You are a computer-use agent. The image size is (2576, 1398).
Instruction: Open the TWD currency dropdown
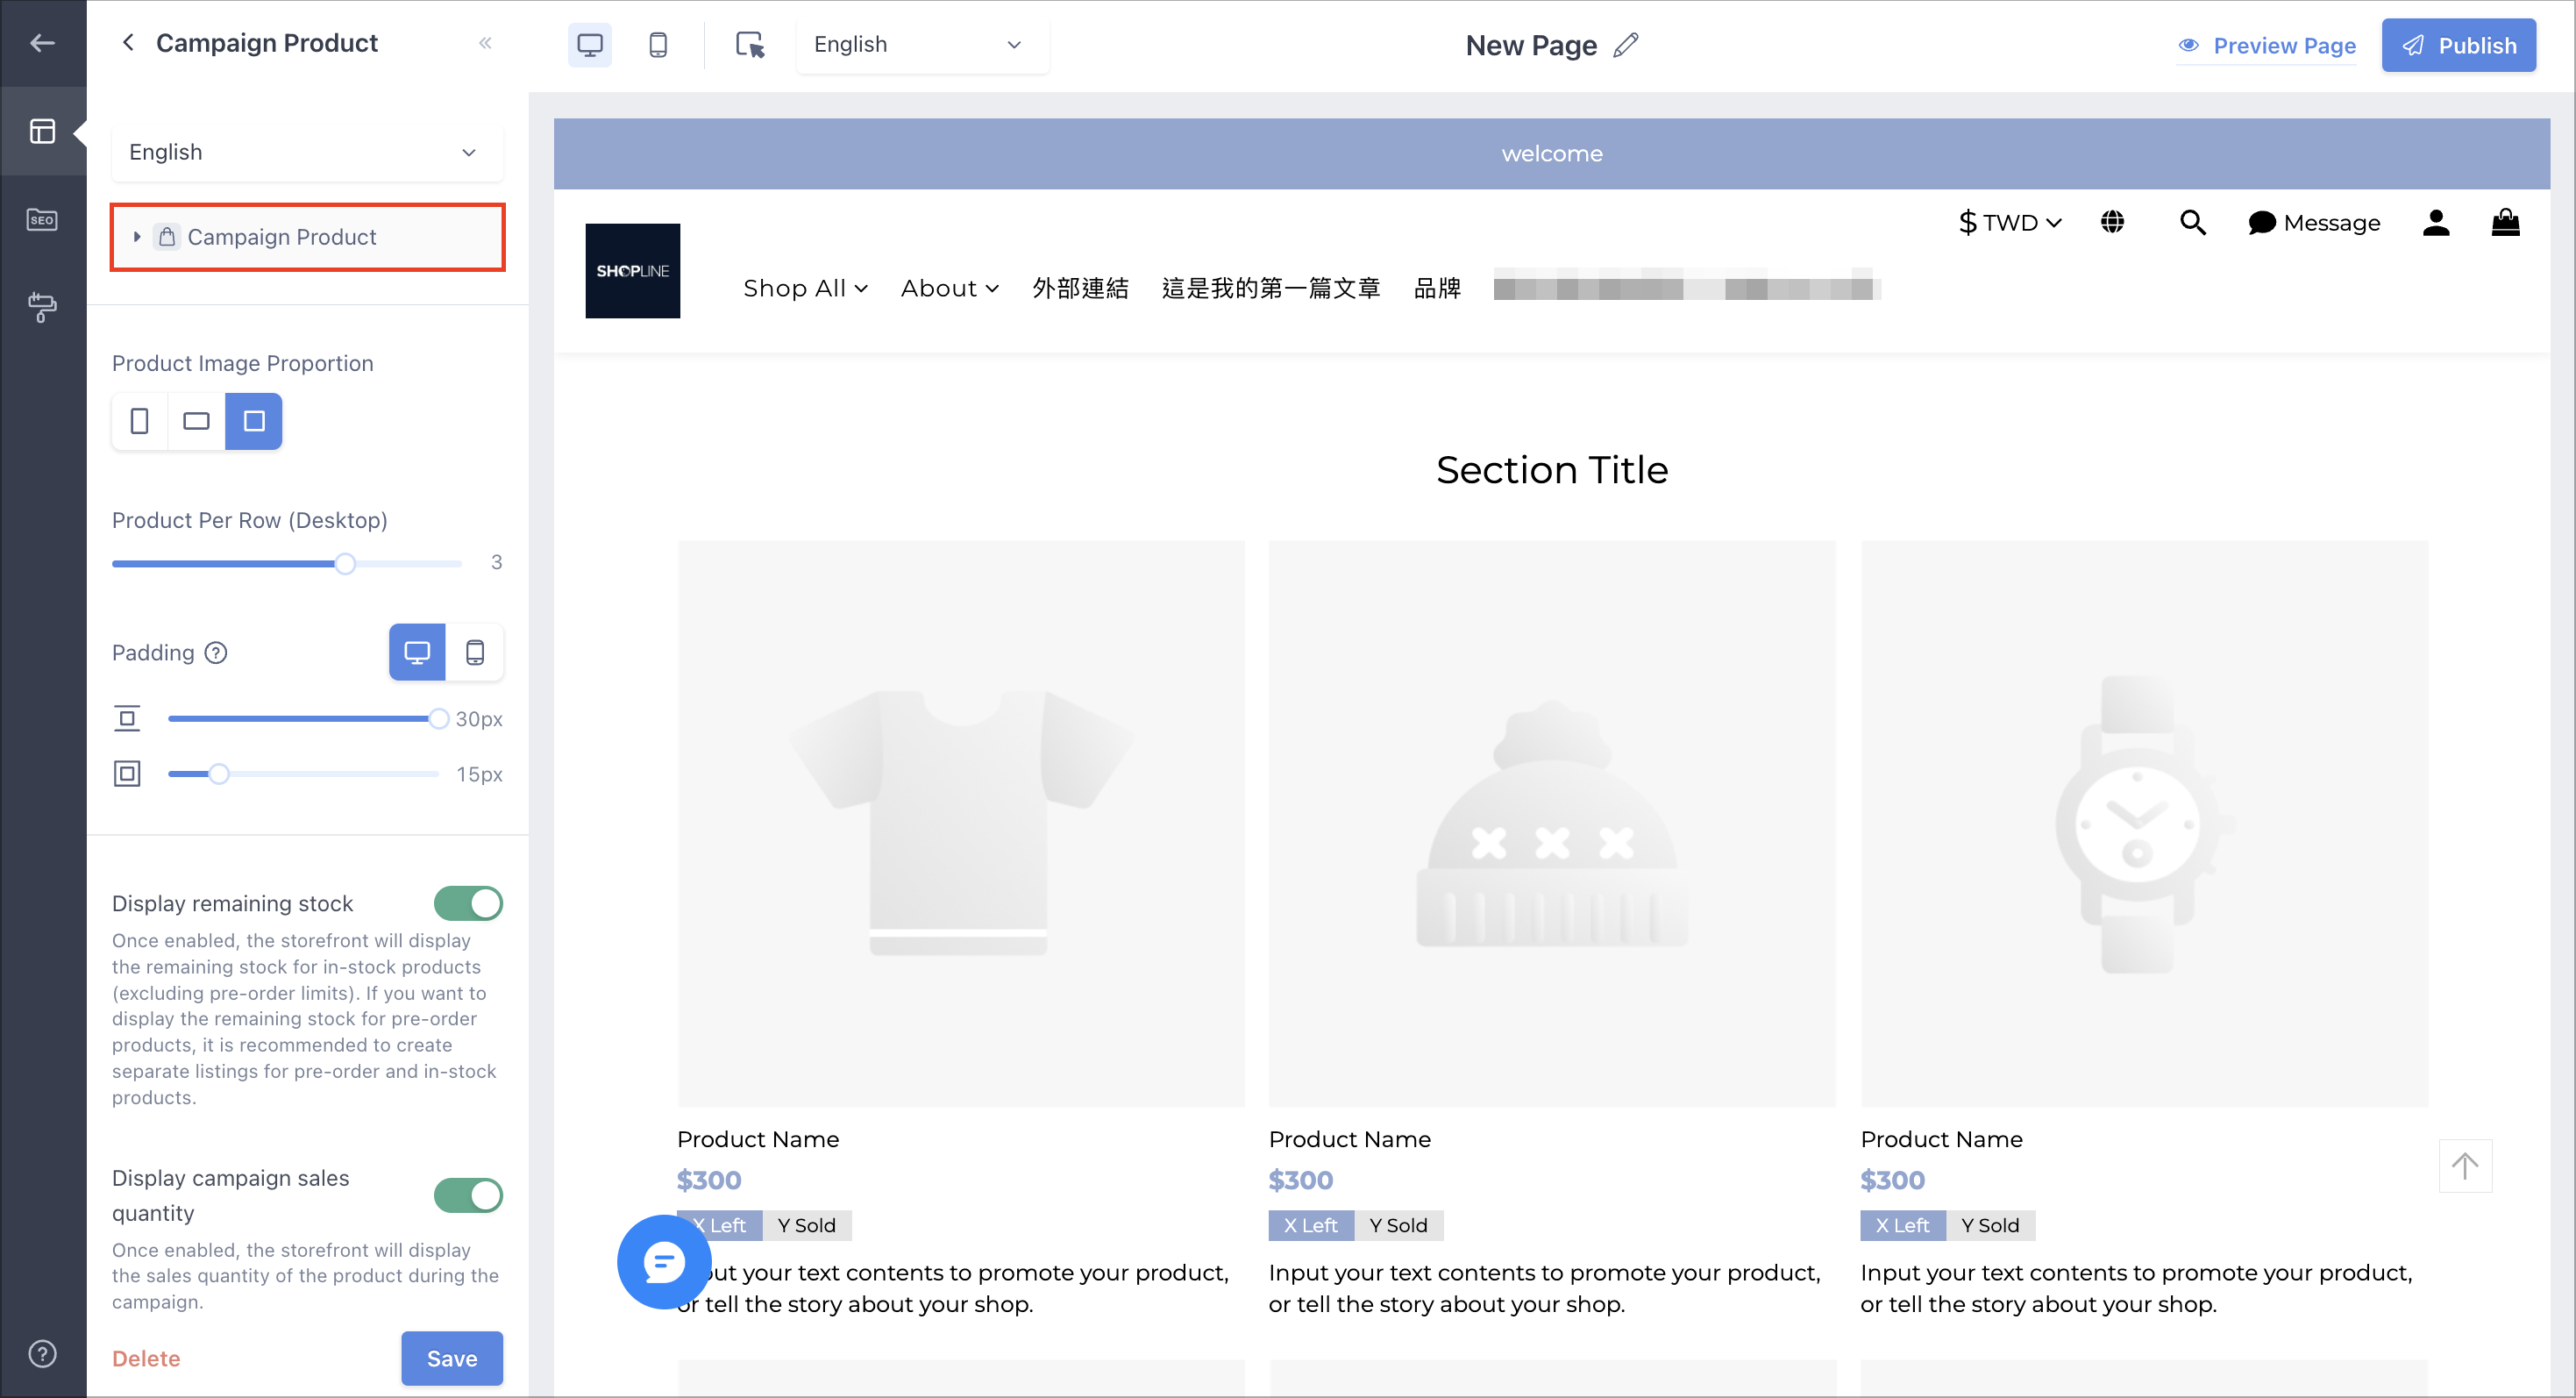(x=2010, y=222)
